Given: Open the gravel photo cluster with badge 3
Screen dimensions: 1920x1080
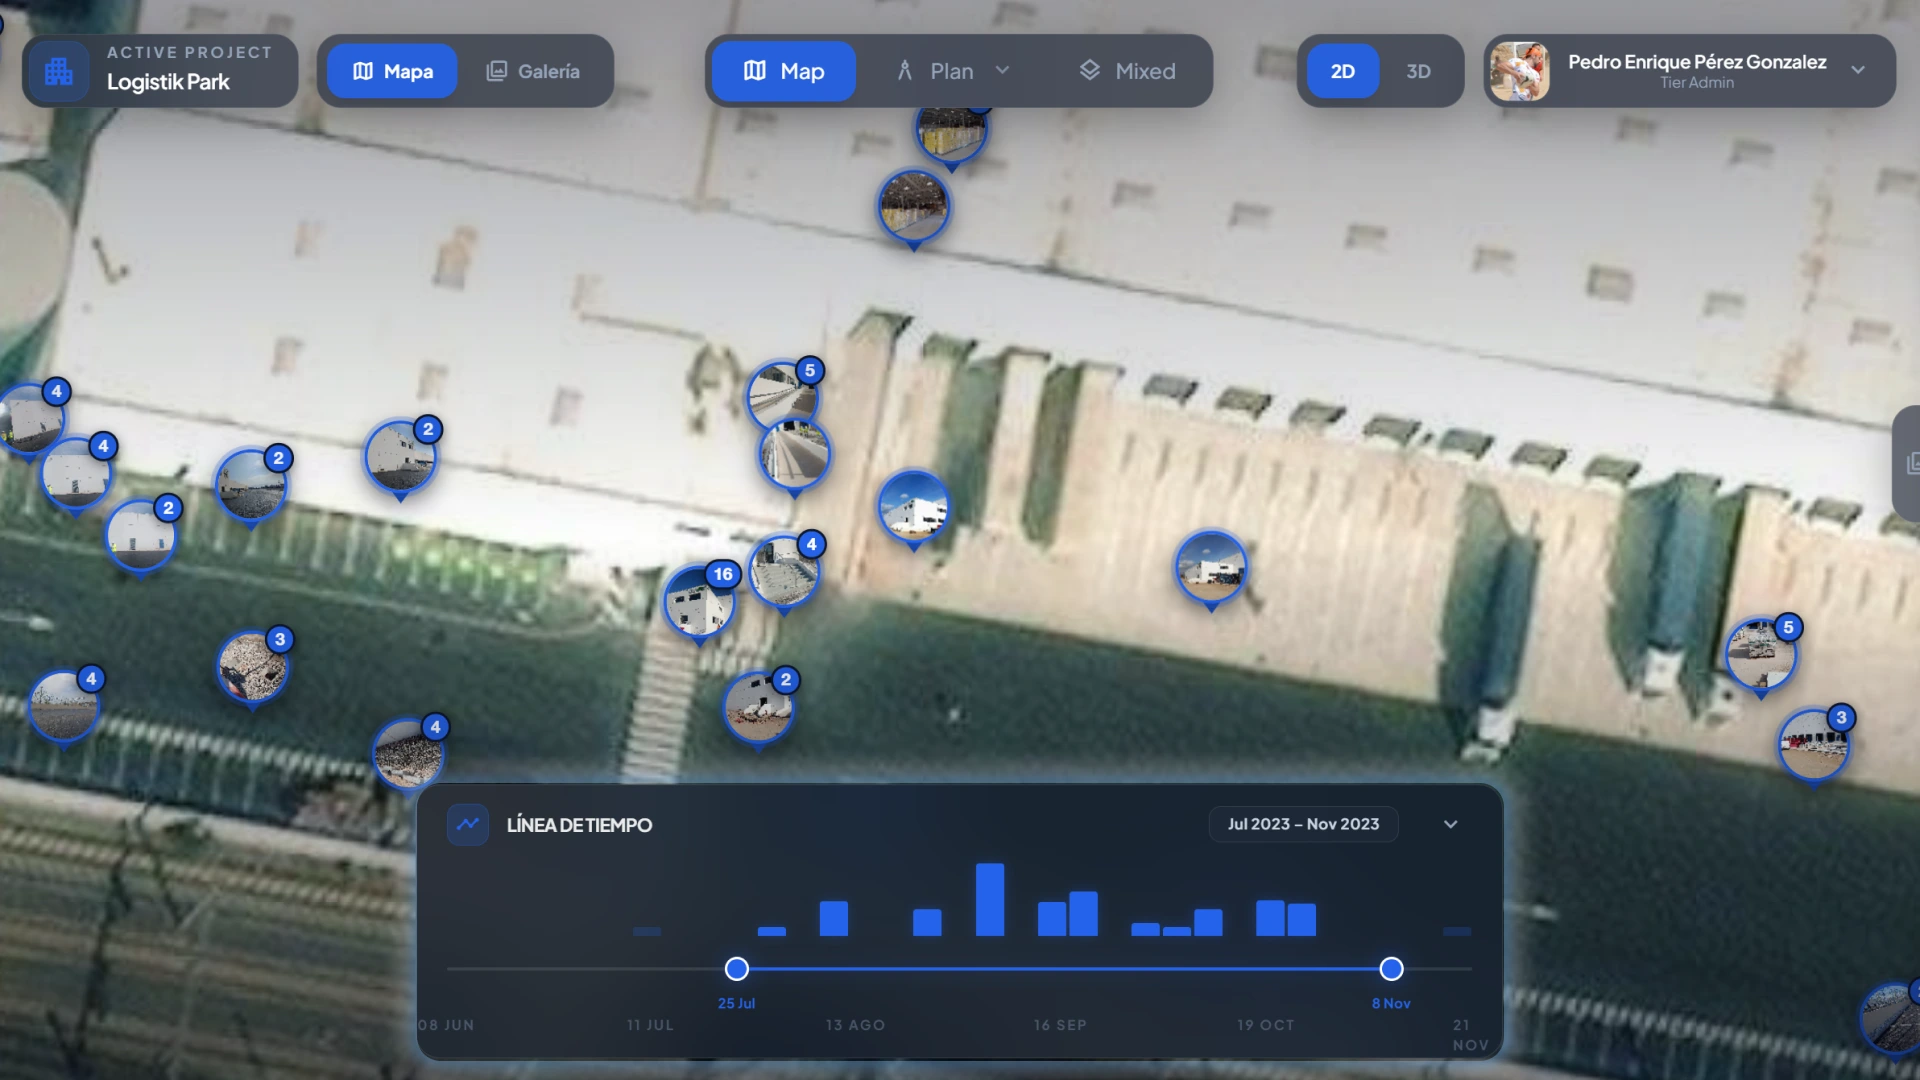Looking at the screenshot, I should point(253,667).
